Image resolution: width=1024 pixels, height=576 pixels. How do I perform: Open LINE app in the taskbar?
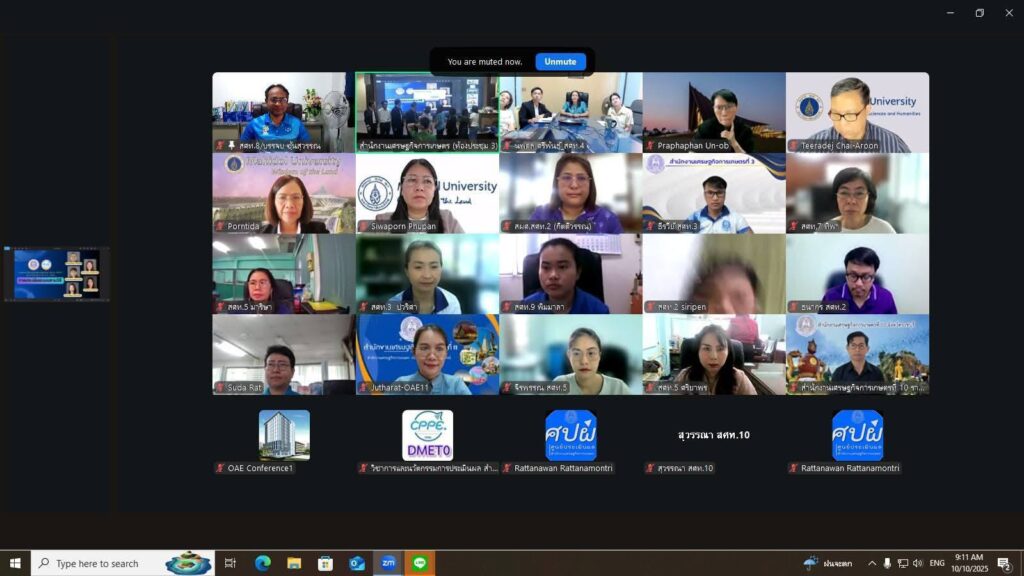[419, 563]
